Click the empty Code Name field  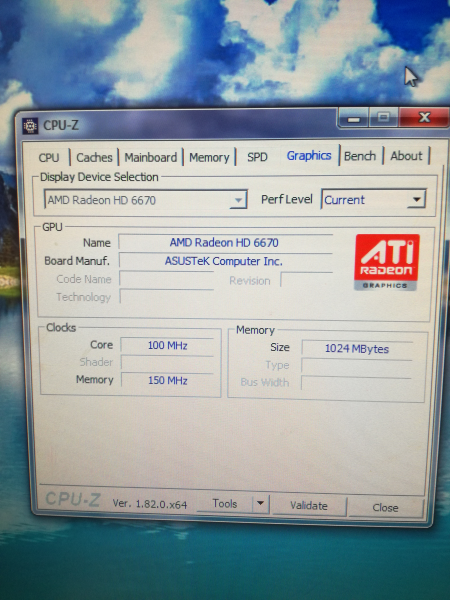(x=166, y=279)
